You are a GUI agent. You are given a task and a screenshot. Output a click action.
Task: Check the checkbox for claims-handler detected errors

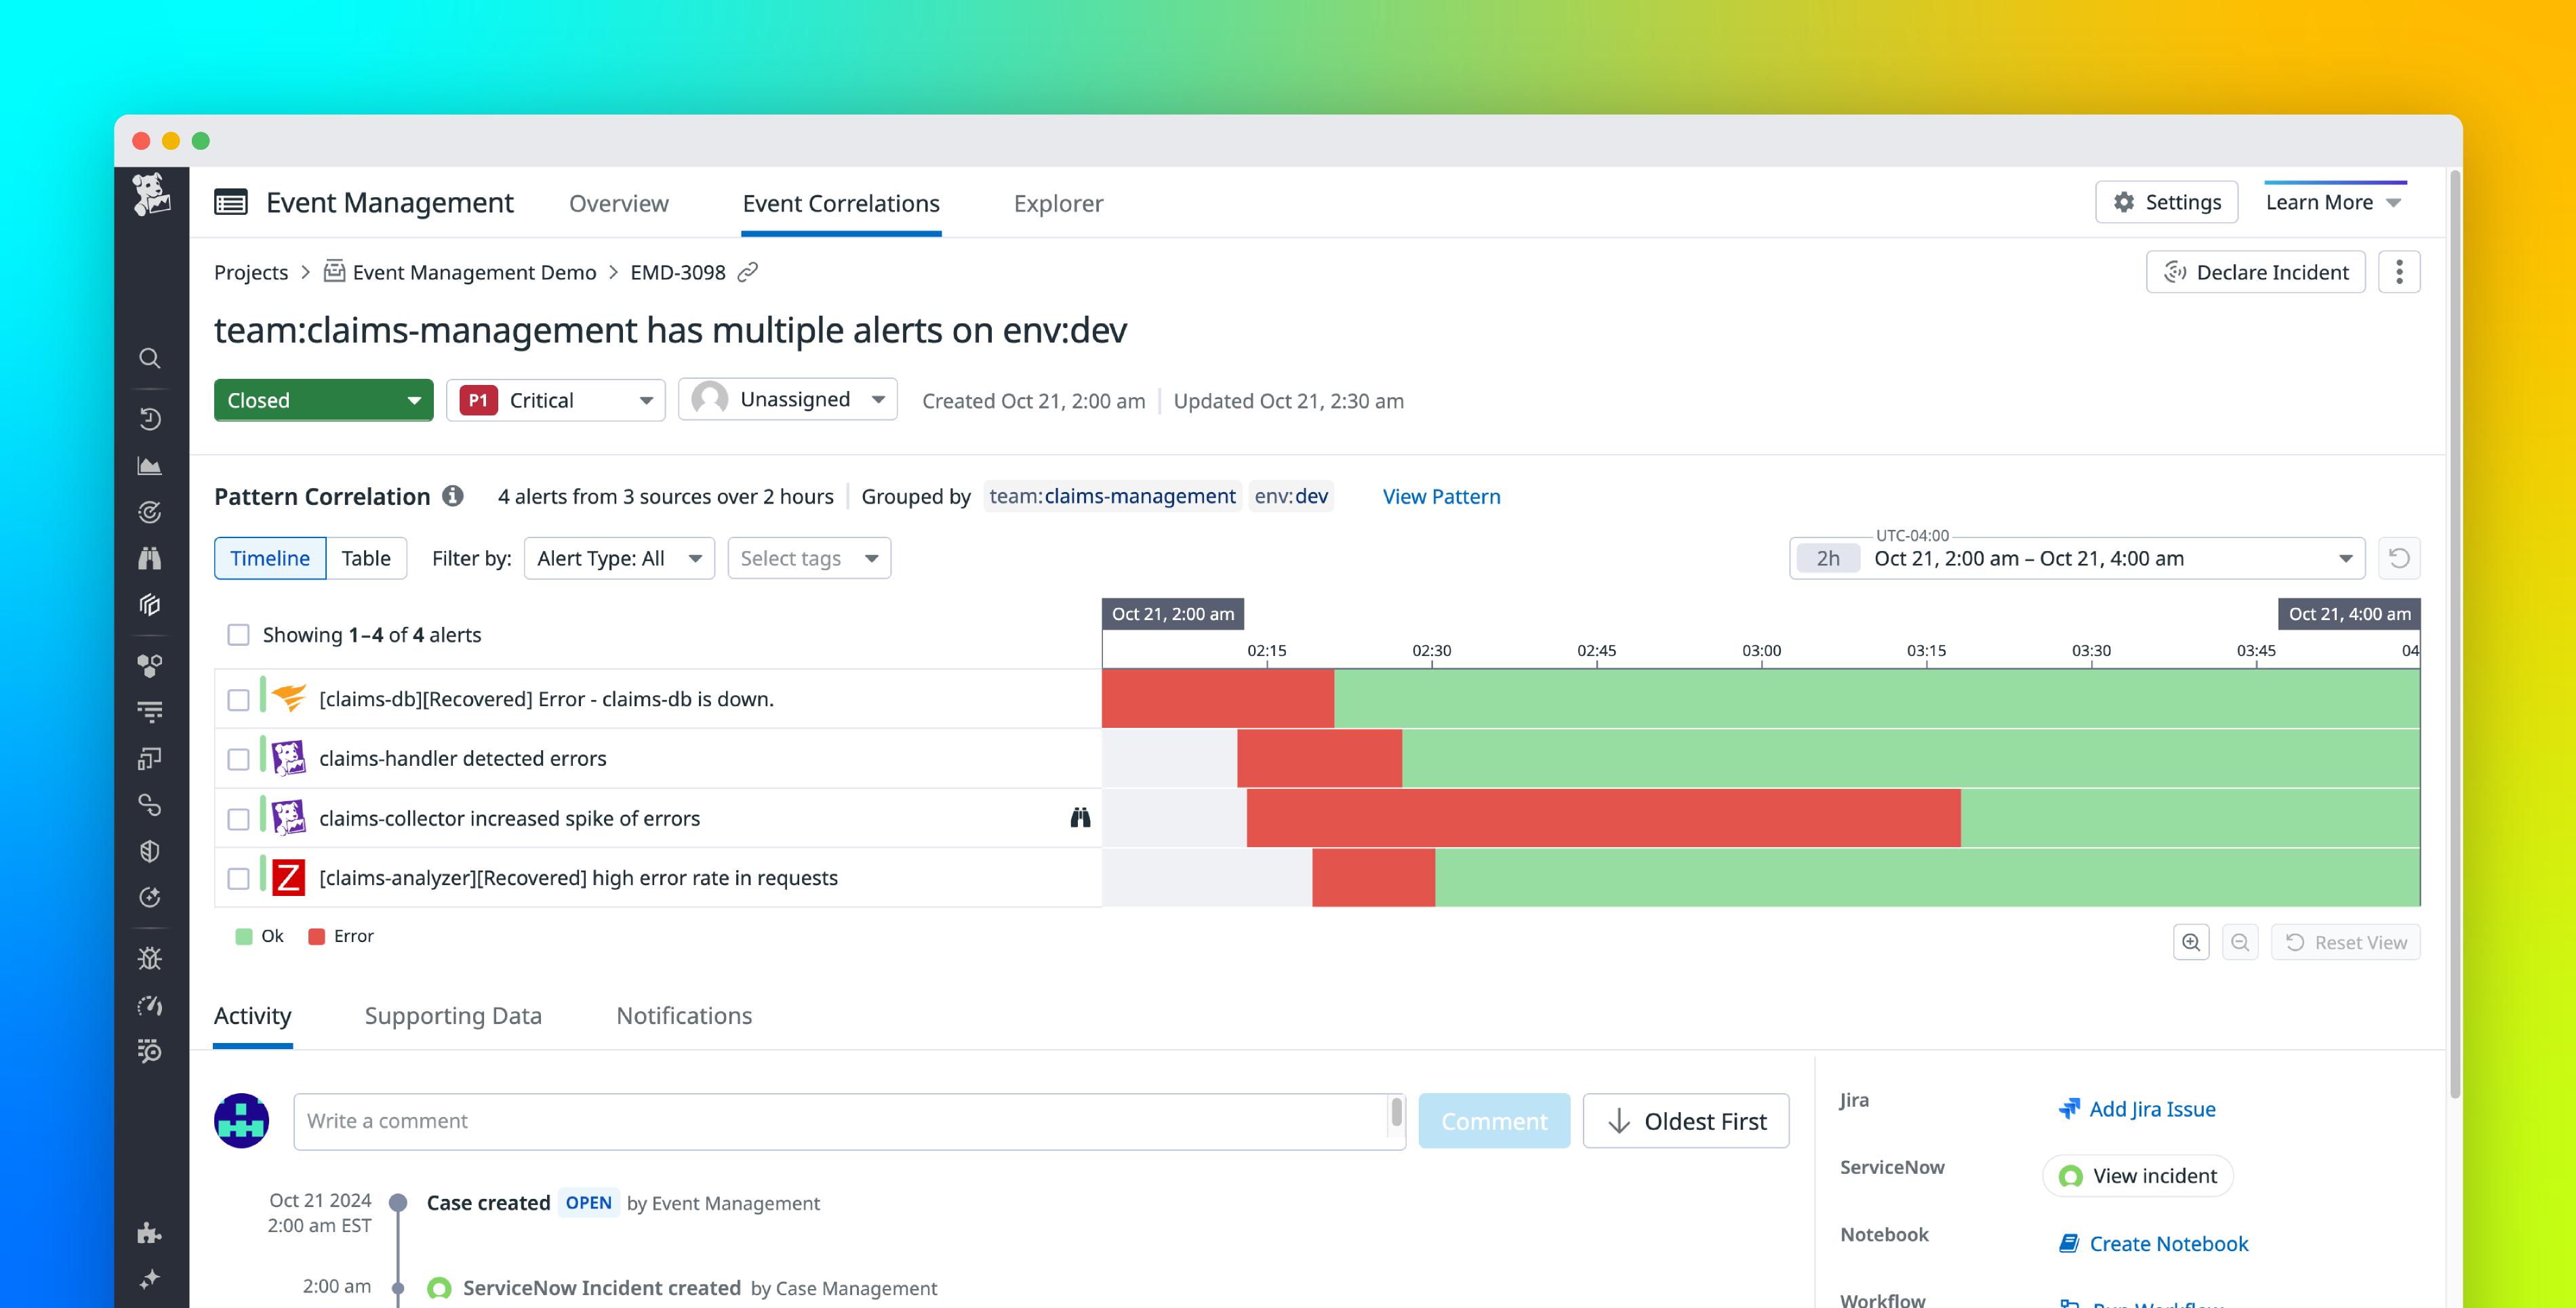[x=238, y=758]
